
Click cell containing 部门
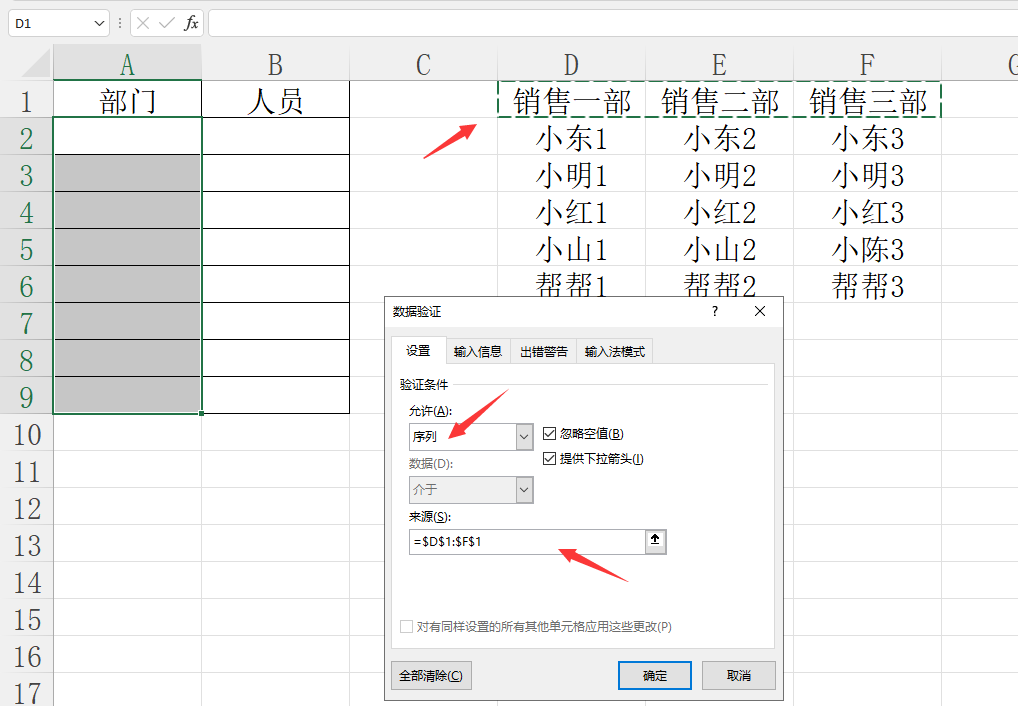(x=127, y=101)
